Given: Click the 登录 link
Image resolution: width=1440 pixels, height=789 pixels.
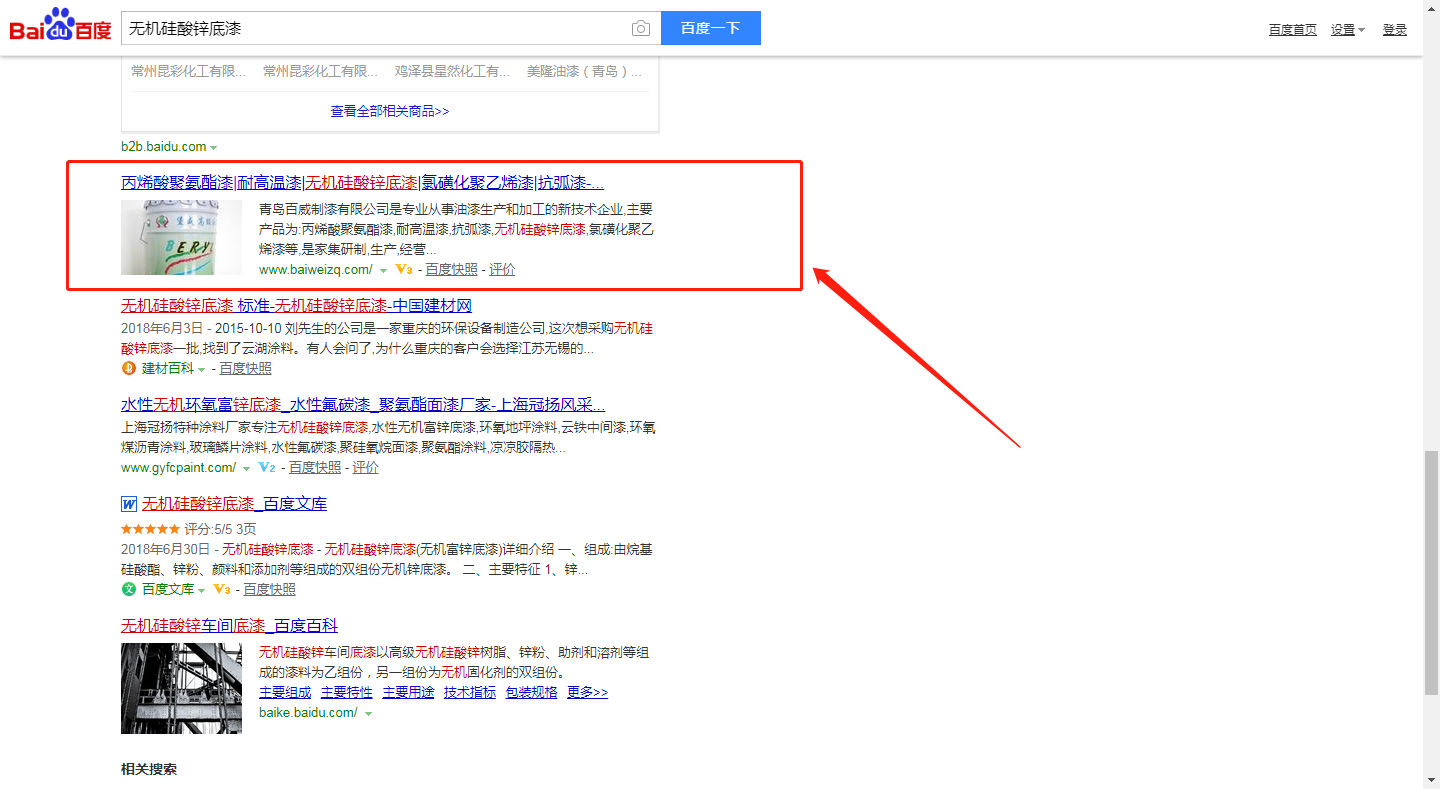Looking at the screenshot, I should [1395, 30].
